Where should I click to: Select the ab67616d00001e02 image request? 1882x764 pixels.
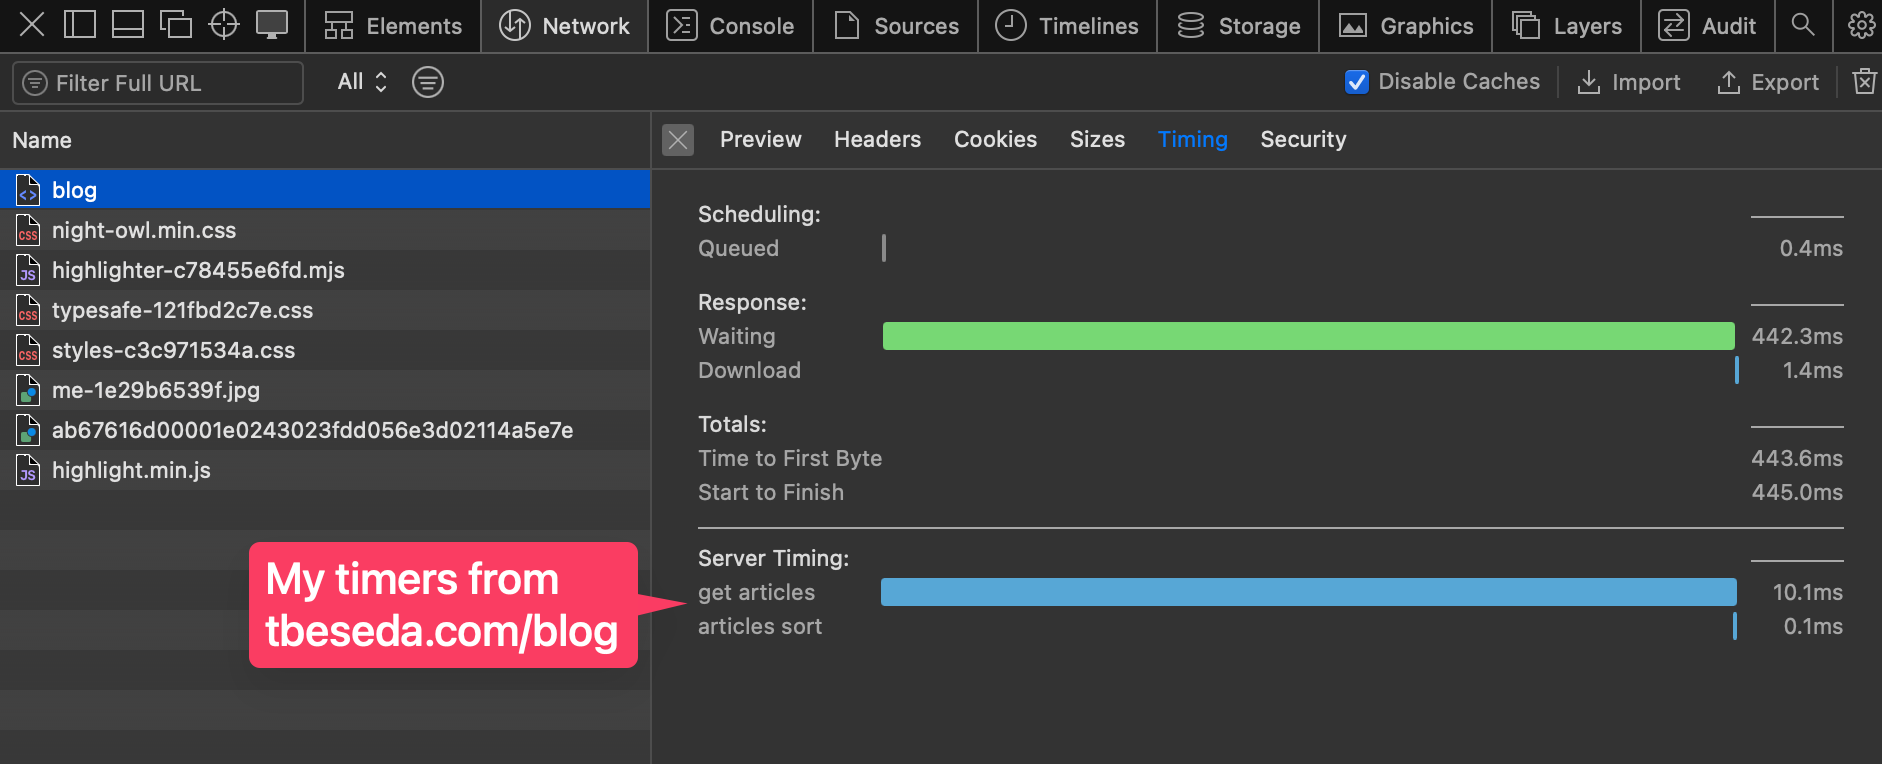tap(325, 430)
